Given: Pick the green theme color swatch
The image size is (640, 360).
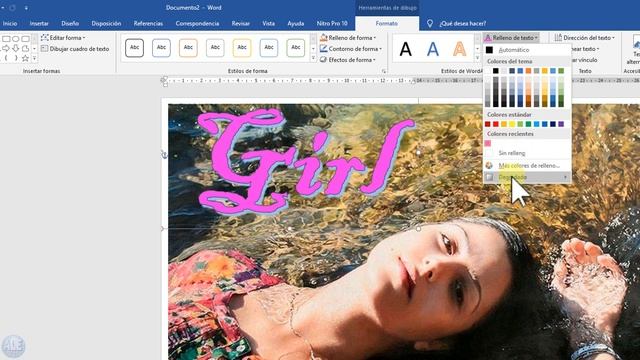Looking at the screenshot, I should (561, 71).
